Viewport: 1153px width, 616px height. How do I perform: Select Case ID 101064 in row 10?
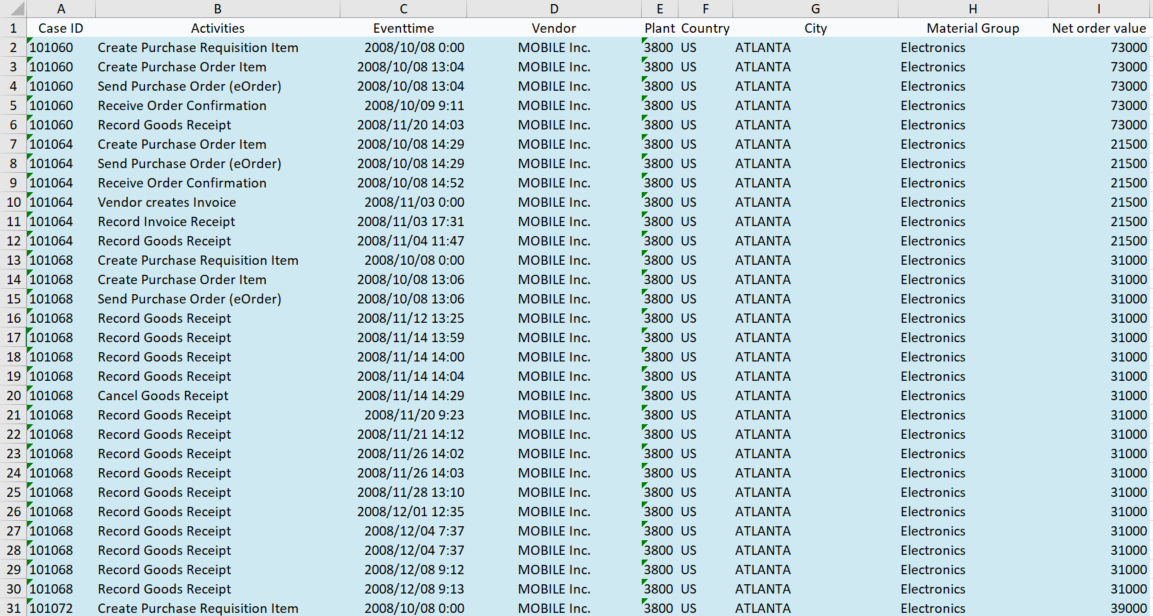(61, 202)
